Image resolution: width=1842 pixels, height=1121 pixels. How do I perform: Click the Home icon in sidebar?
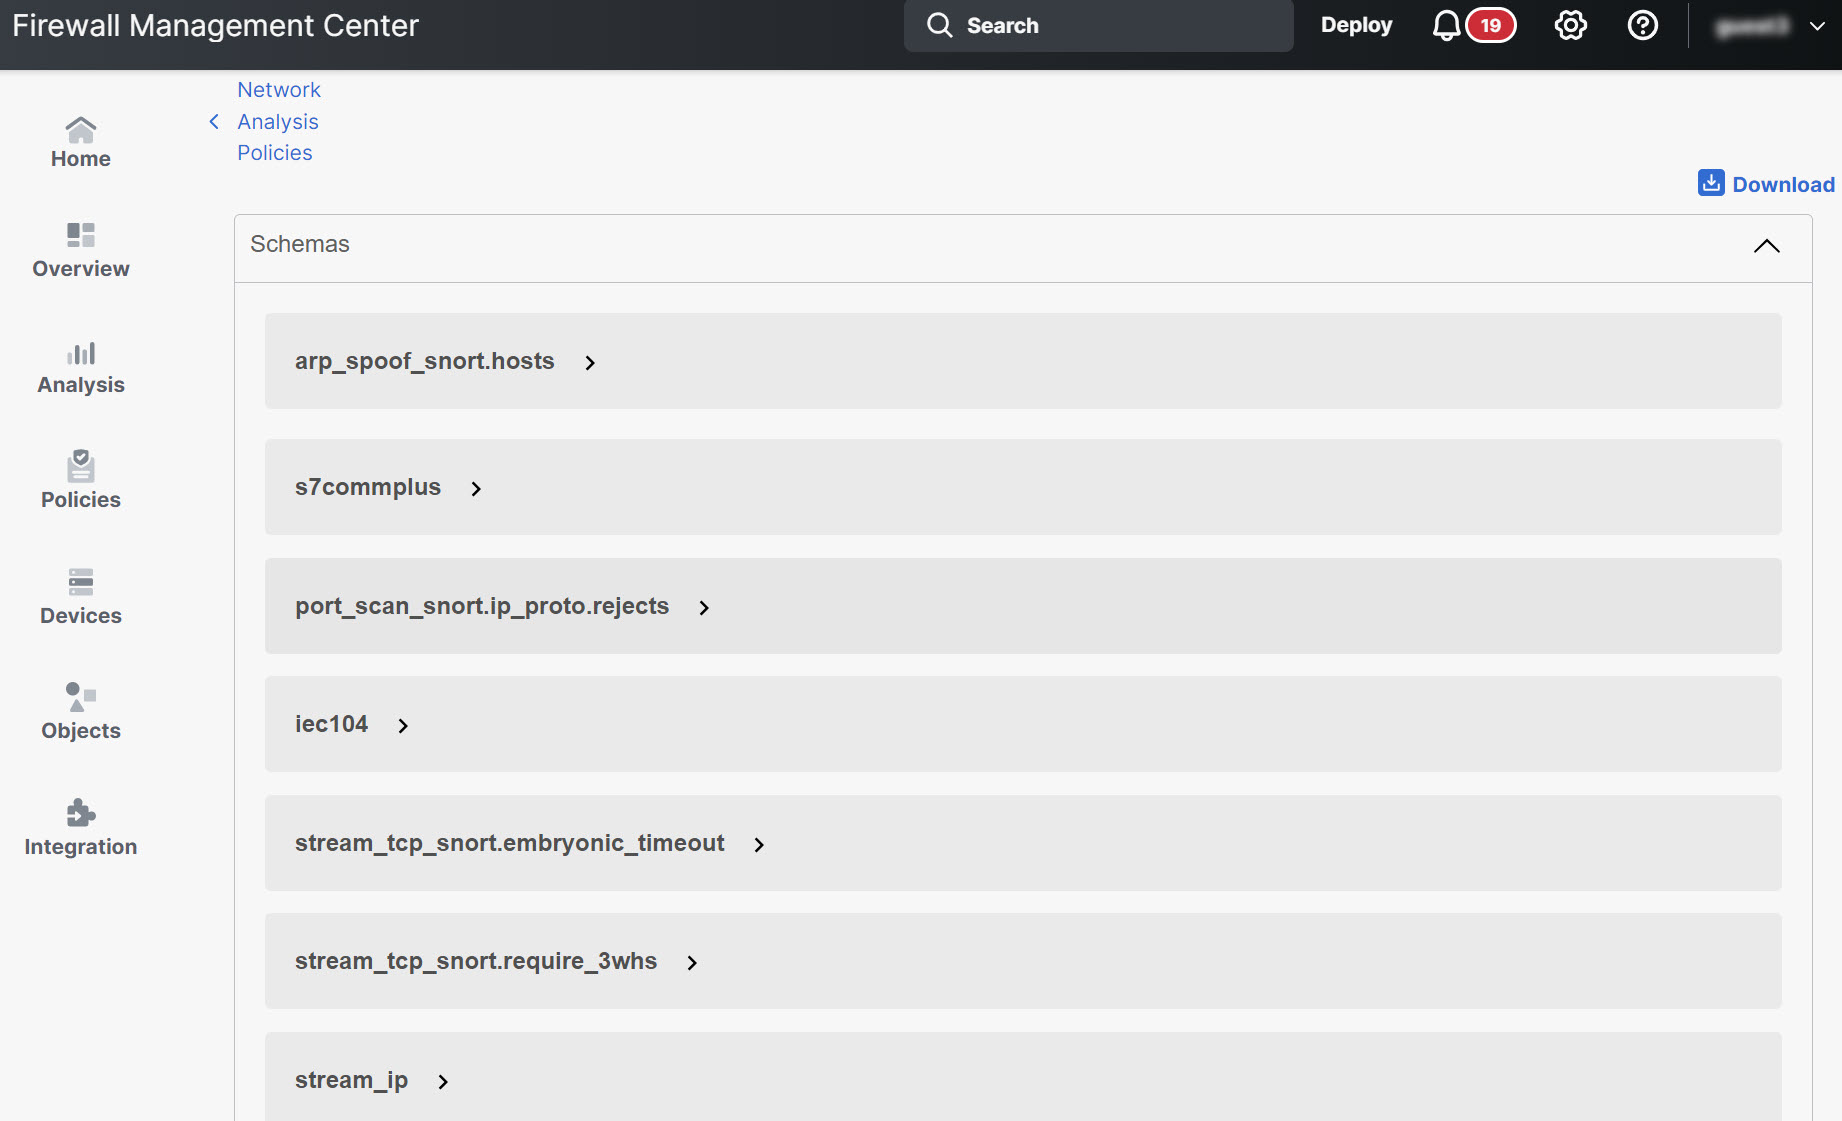coord(80,130)
